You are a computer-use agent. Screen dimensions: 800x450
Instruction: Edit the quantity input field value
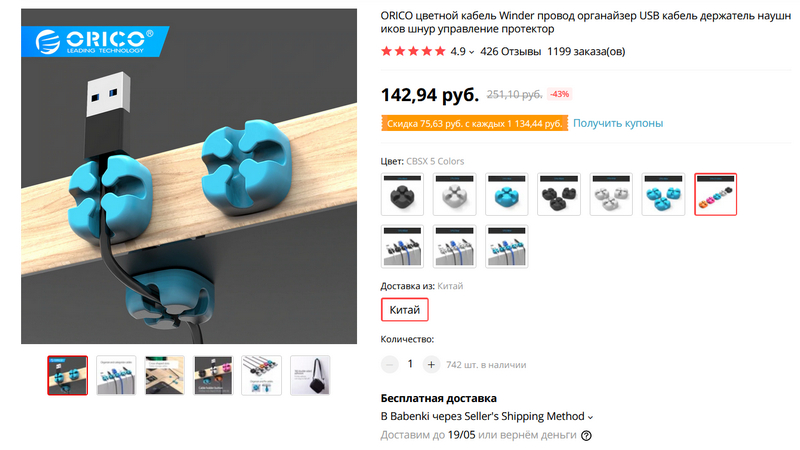(410, 364)
